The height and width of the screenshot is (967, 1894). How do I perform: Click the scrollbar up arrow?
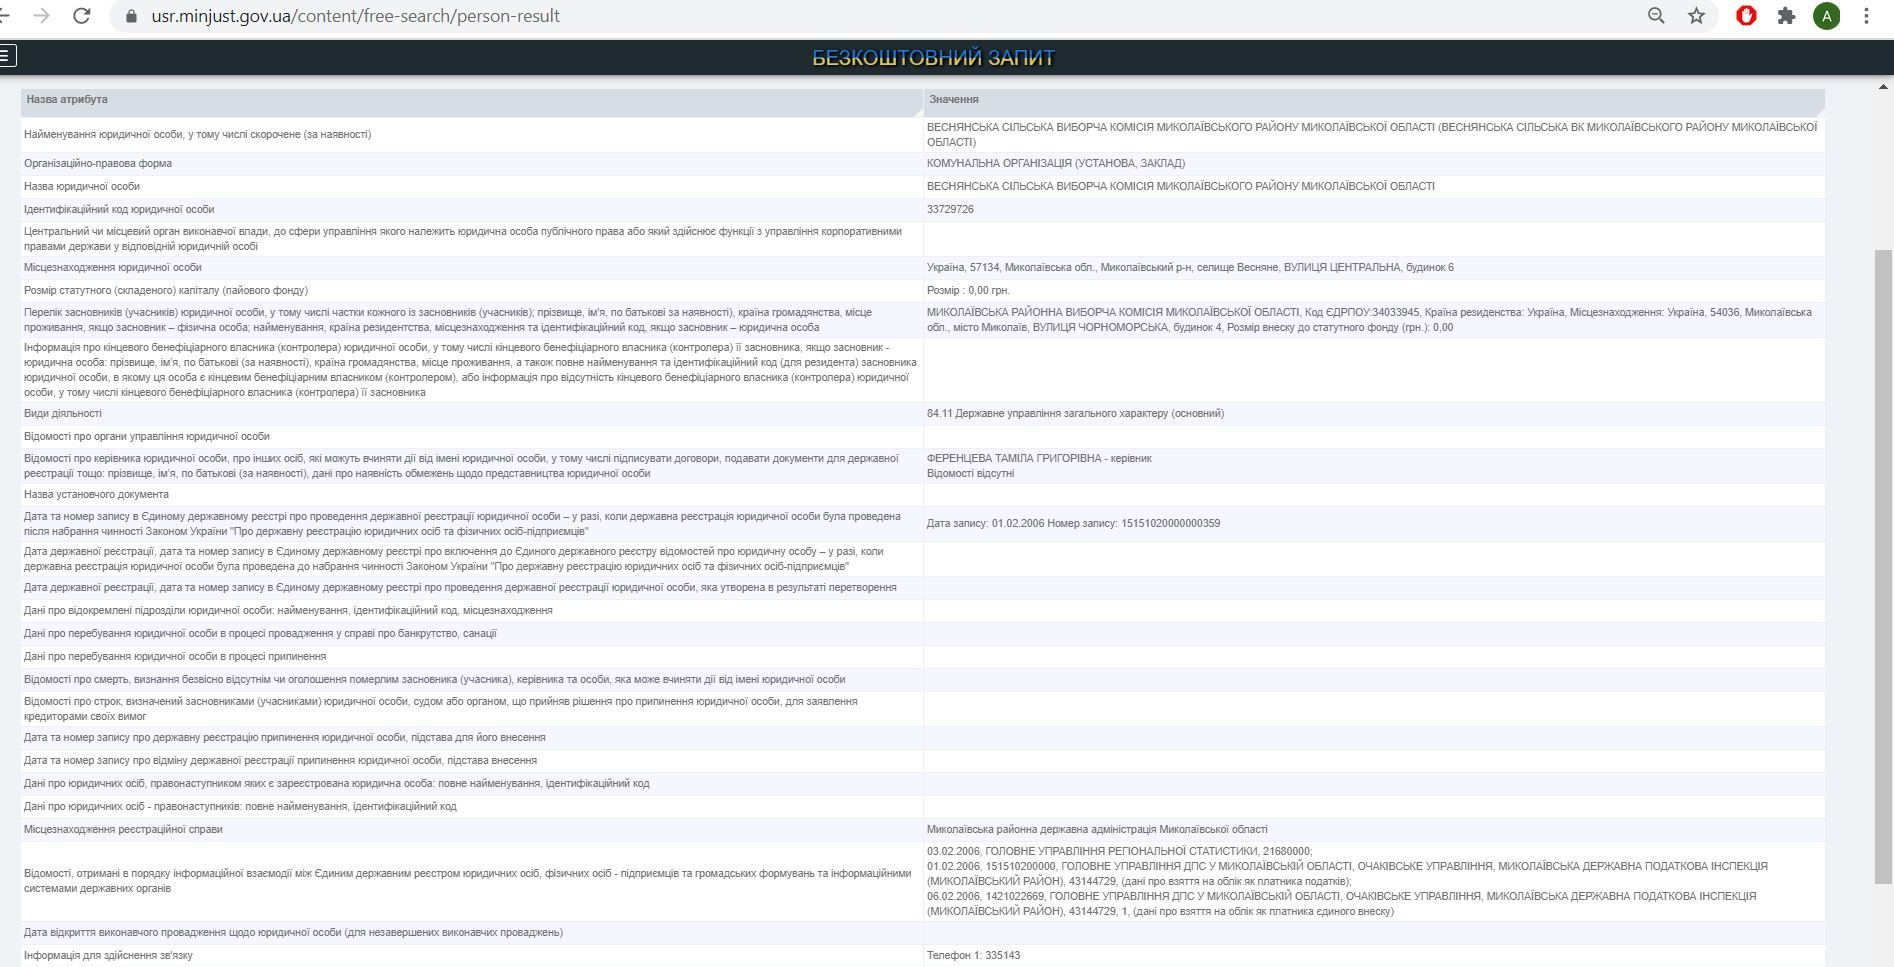pyautogui.click(x=1883, y=87)
